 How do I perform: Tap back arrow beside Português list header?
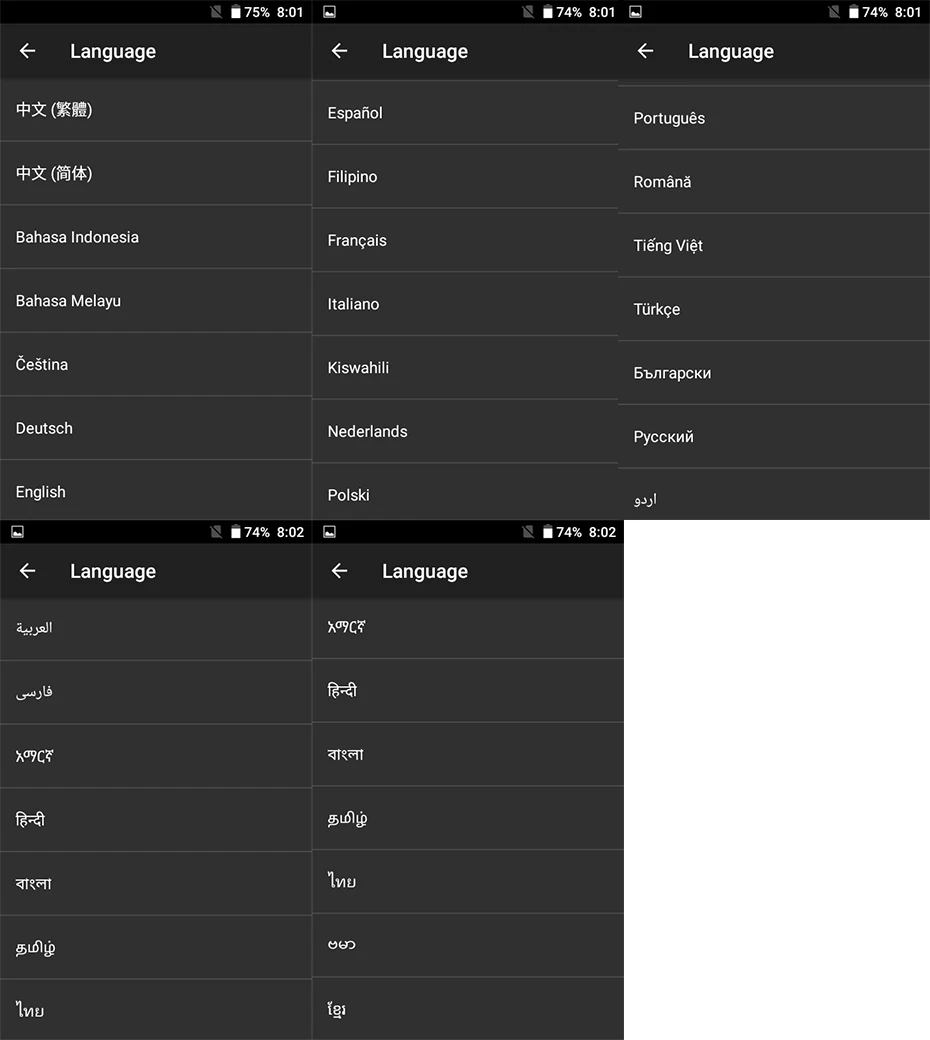click(645, 51)
